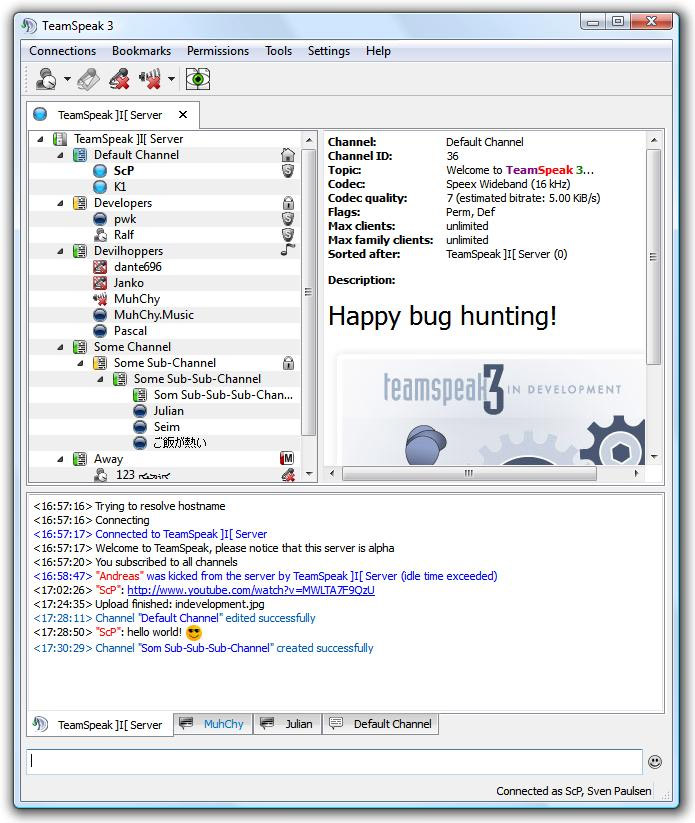Toggle microphone mute in the toolbar
The width and height of the screenshot is (695, 823).
(119, 79)
